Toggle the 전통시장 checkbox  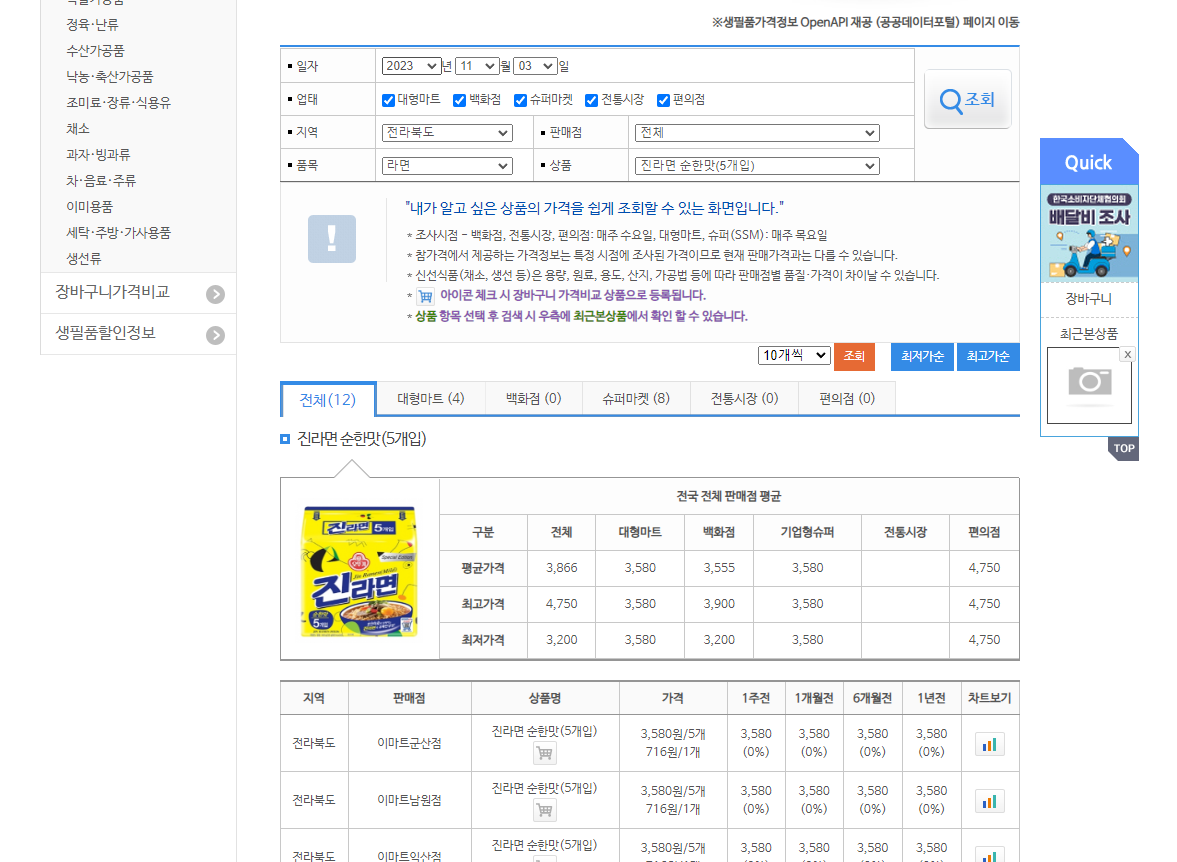tap(592, 100)
